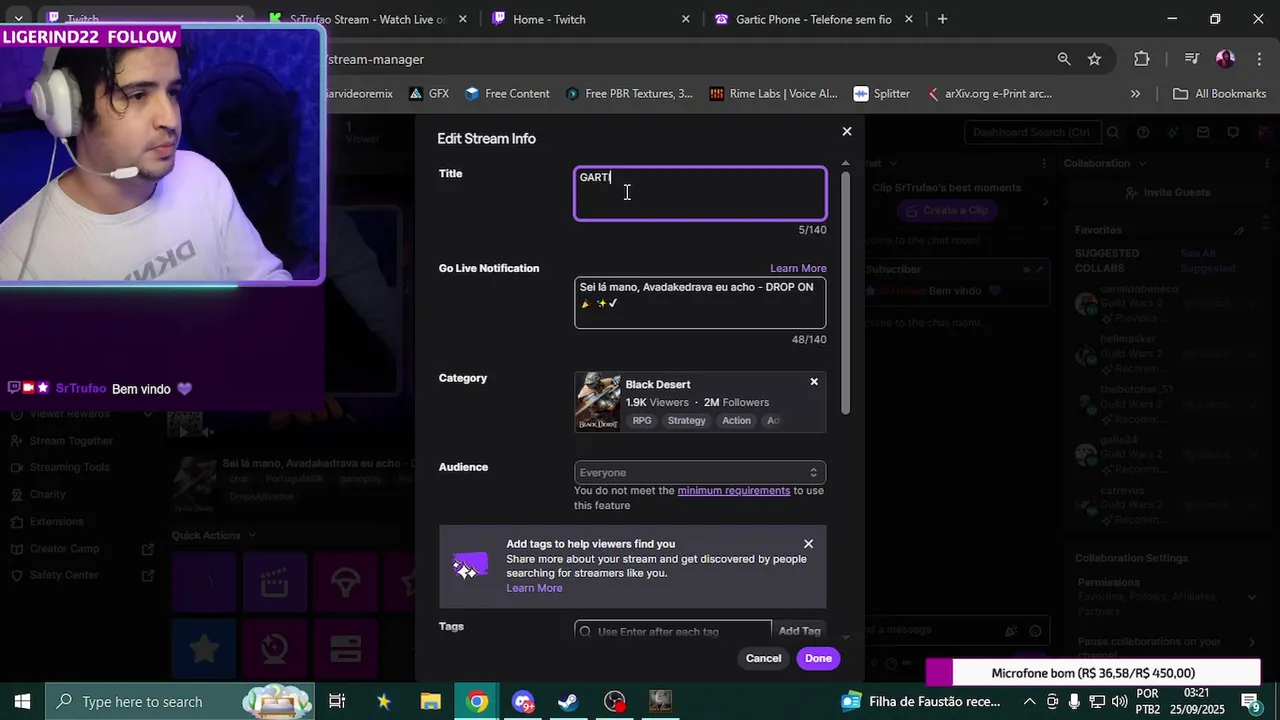This screenshot has width=1280, height=720.
Task: Open the volume control in system tray
Action: pyautogui.click(x=1119, y=701)
